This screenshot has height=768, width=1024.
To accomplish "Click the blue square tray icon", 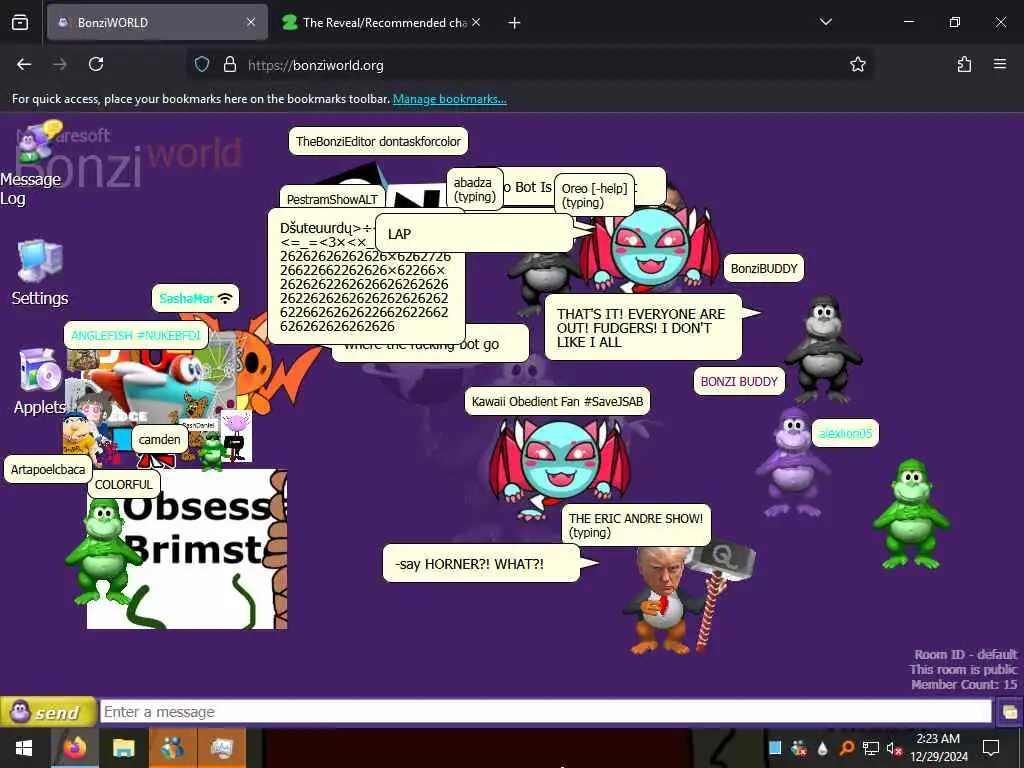I will tap(775, 748).
